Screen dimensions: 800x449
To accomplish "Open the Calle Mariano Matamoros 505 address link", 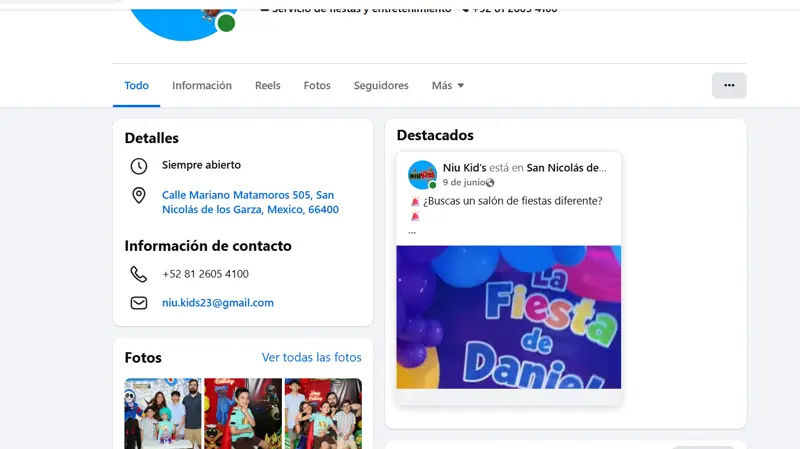I will (x=250, y=202).
